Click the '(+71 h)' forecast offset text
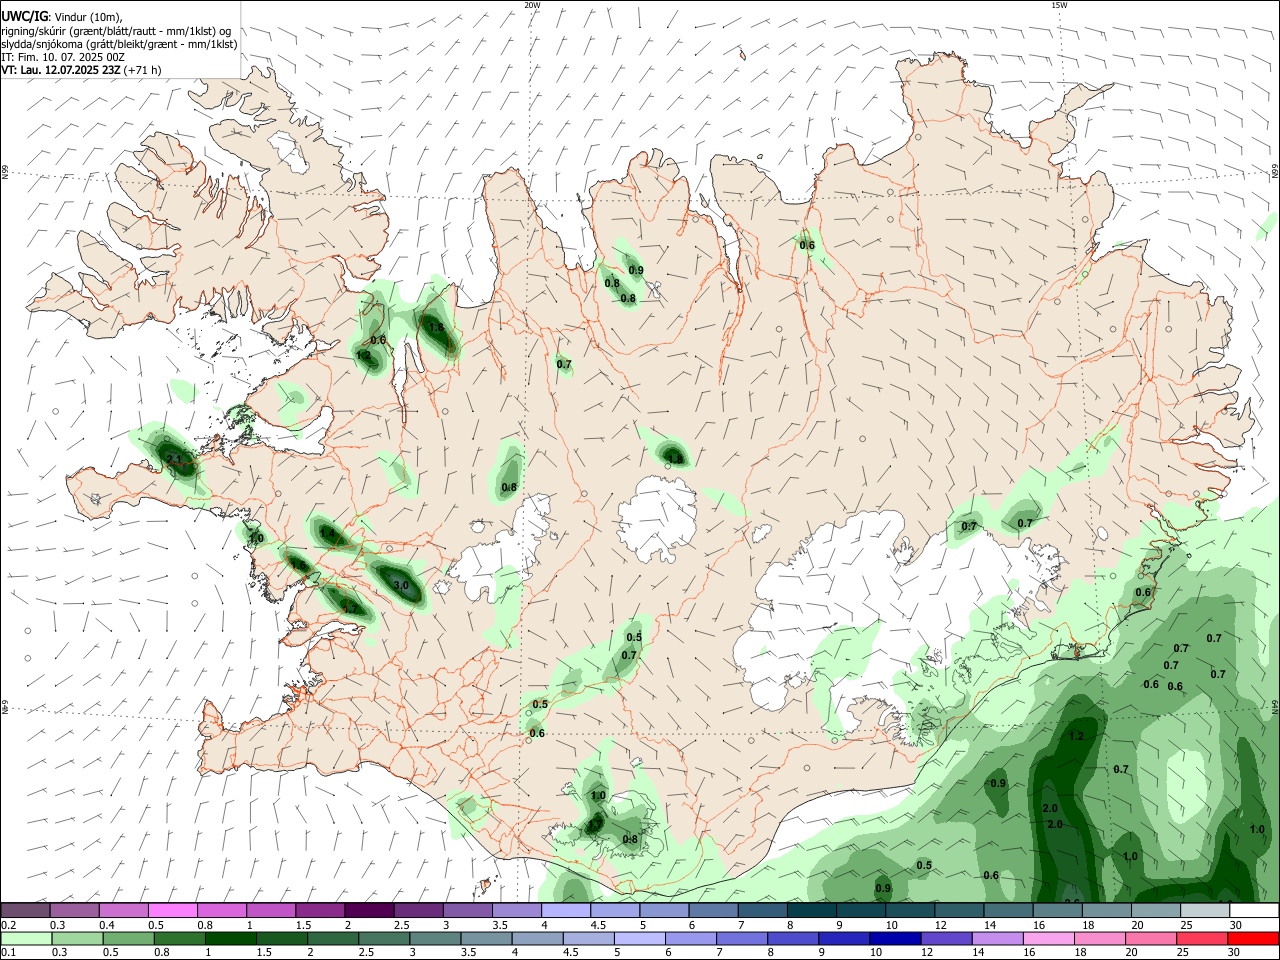1280x960 pixels. (141, 70)
